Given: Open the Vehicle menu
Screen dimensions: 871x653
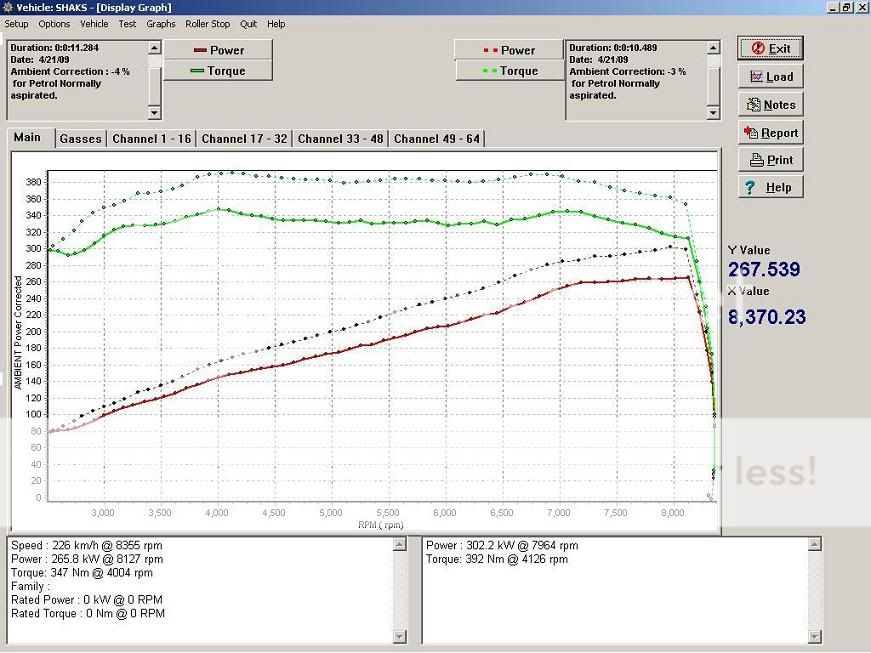Looking at the screenshot, I should point(94,24).
